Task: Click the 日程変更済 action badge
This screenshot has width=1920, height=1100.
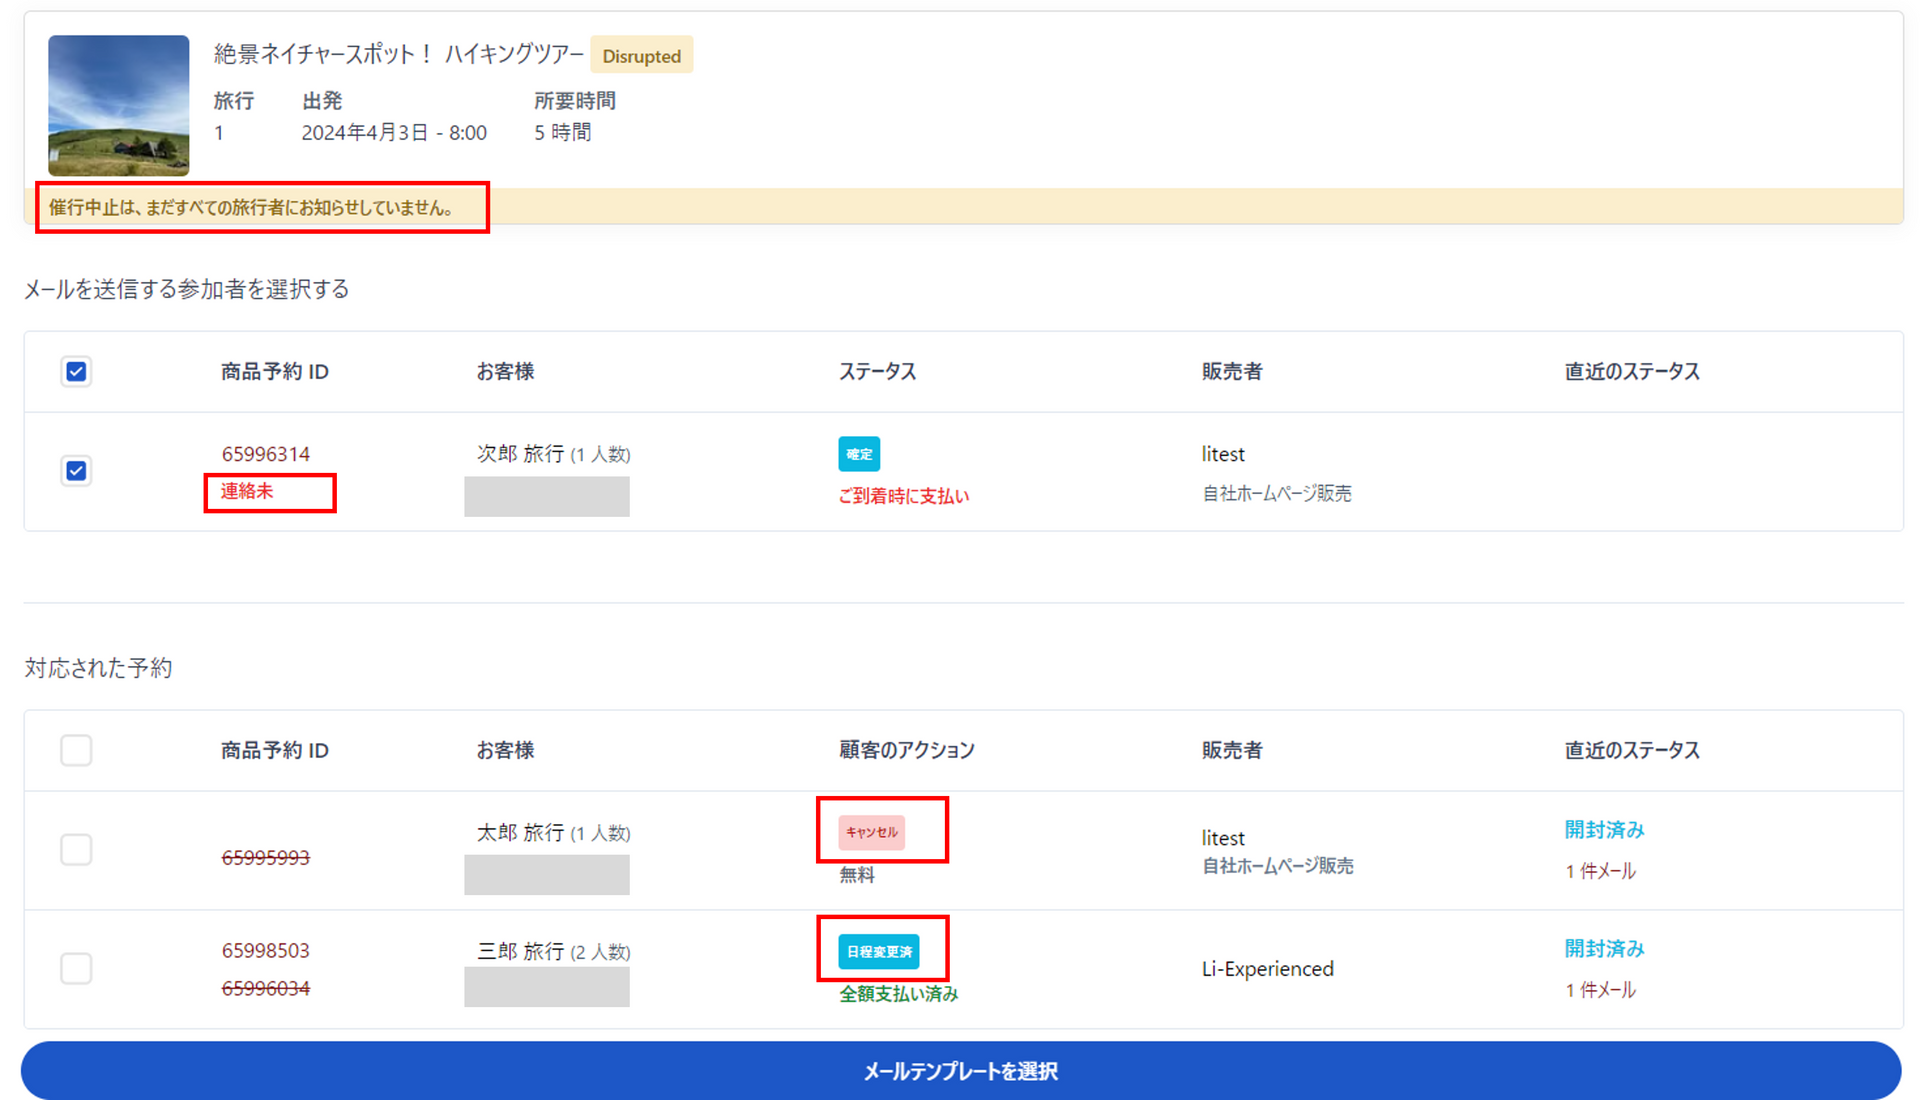Action: click(x=878, y=951)
